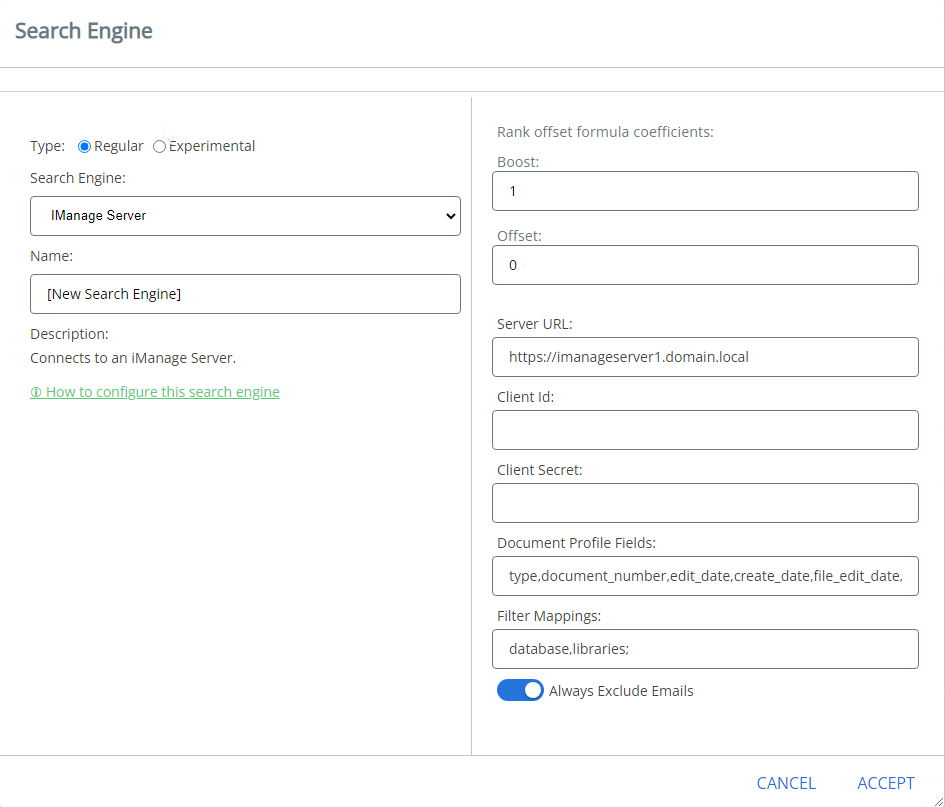Click into the Boost coefficient field

tap(705, 191)
